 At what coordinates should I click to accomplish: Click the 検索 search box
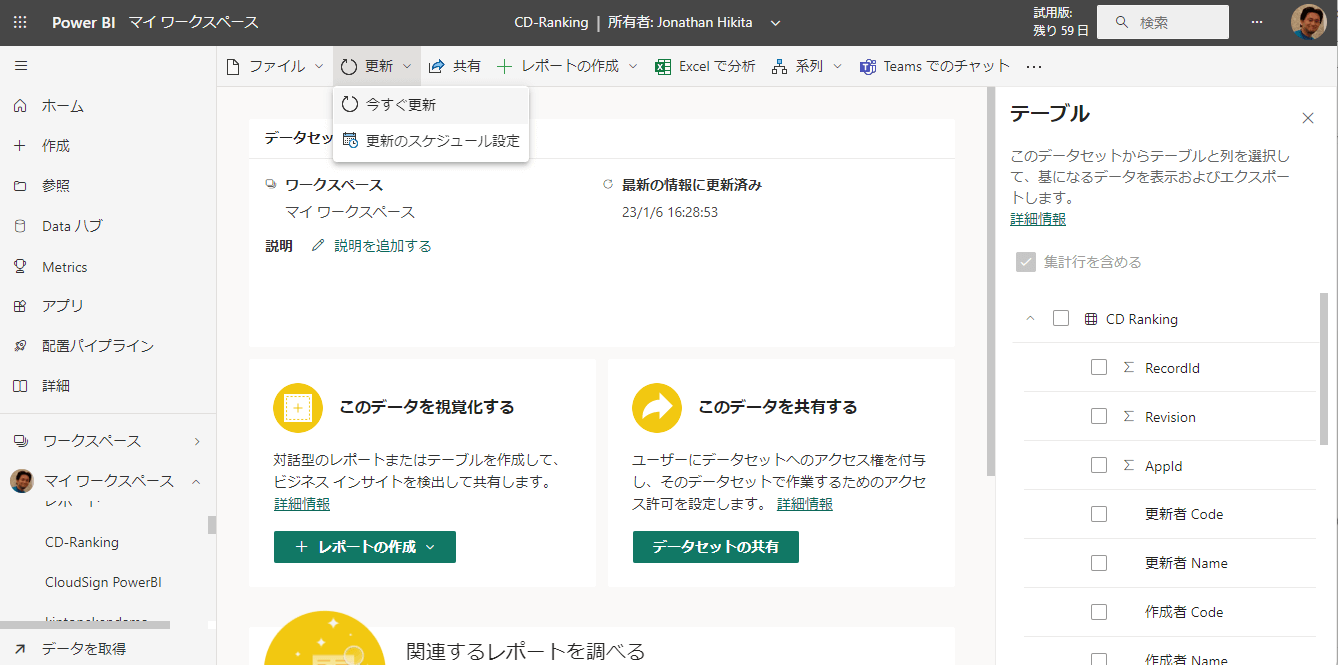pos(1163,22)
